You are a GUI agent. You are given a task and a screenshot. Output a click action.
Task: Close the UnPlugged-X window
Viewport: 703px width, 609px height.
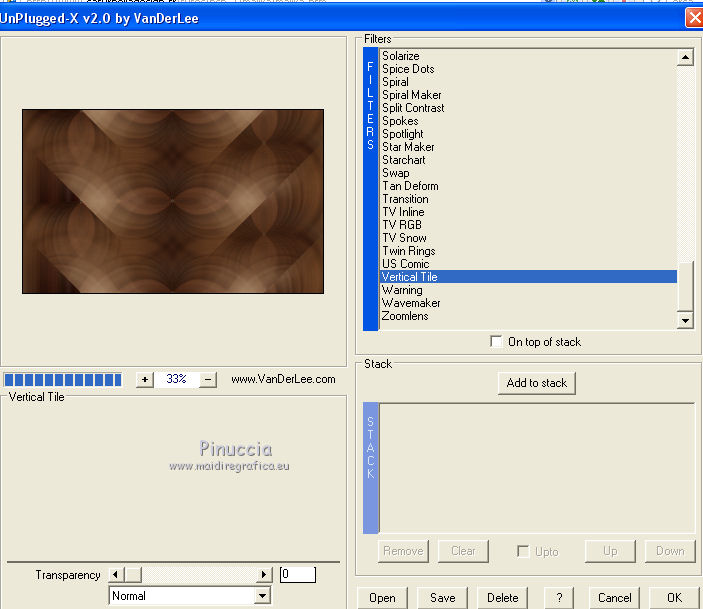coord(694,18)
